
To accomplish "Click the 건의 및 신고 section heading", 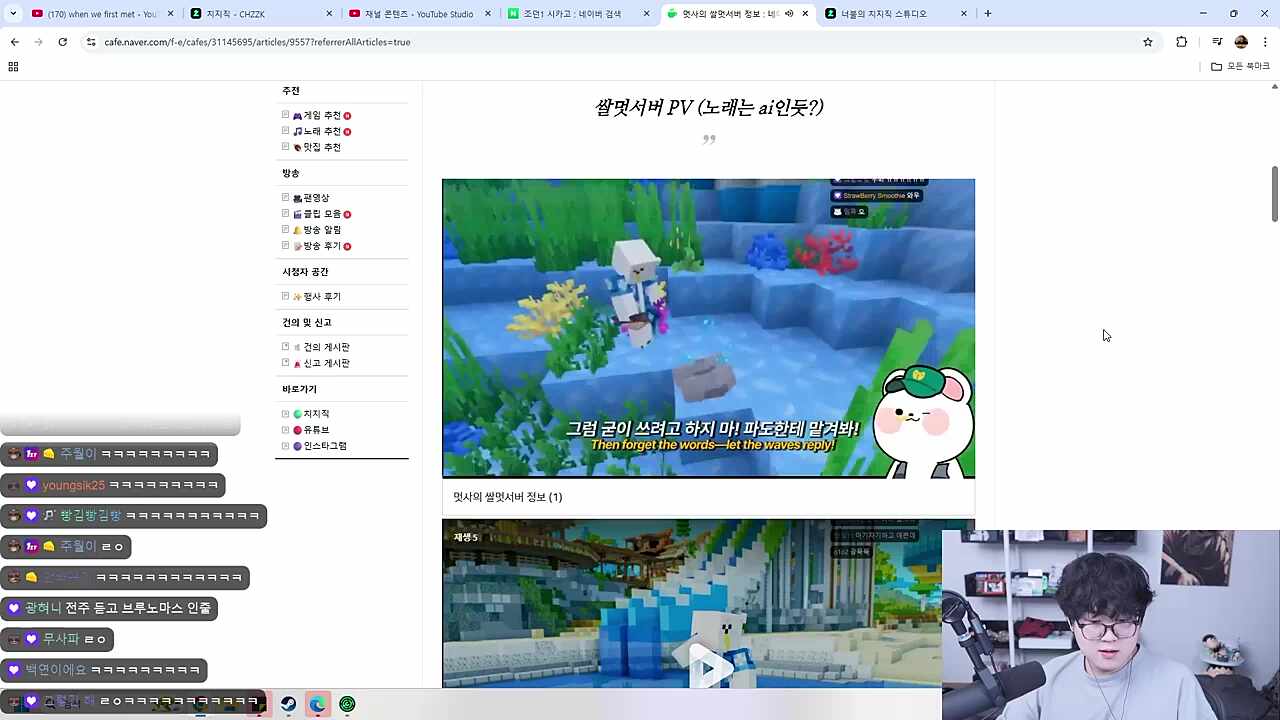I will click(x=307, y=322).
